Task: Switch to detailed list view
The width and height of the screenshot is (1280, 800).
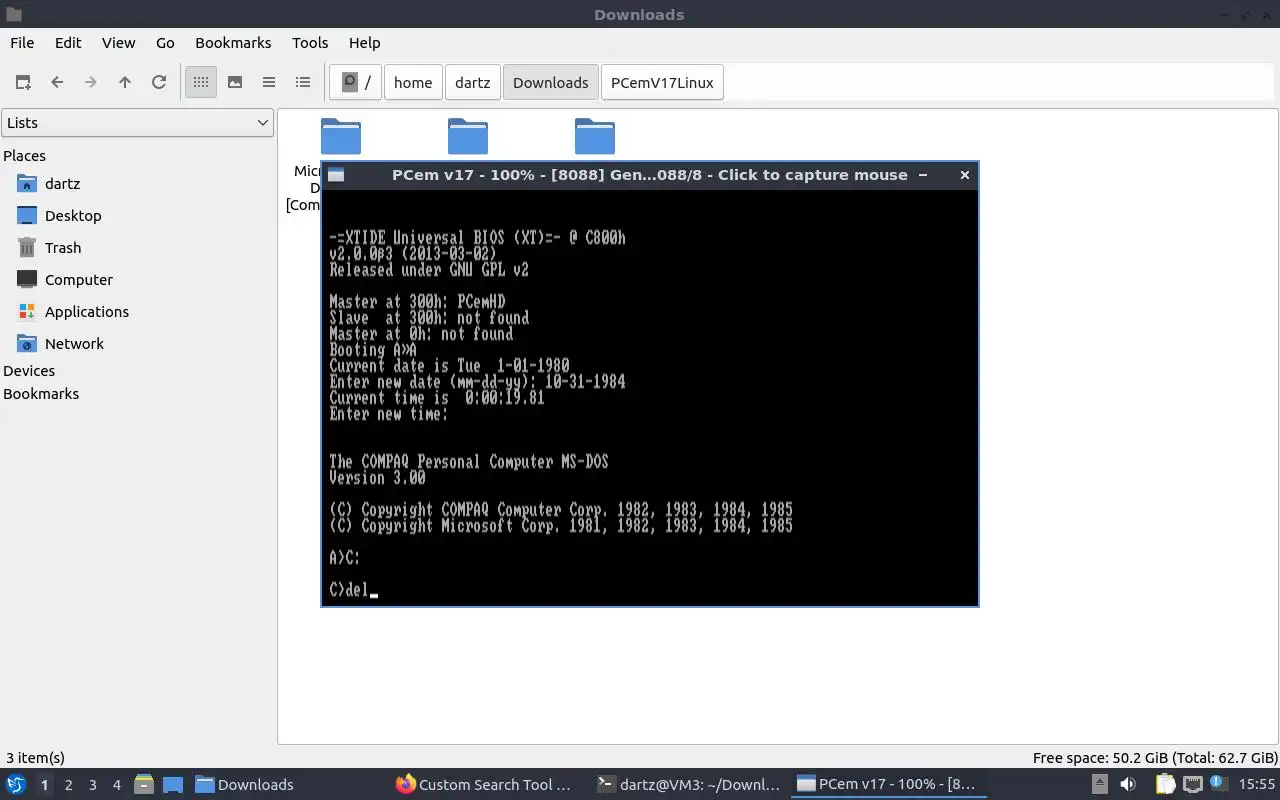Action: (303, 82)
